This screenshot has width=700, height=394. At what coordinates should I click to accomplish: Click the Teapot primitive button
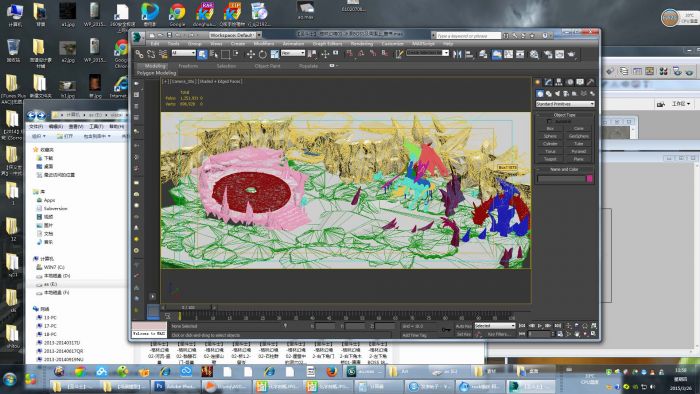coord(550,159)
